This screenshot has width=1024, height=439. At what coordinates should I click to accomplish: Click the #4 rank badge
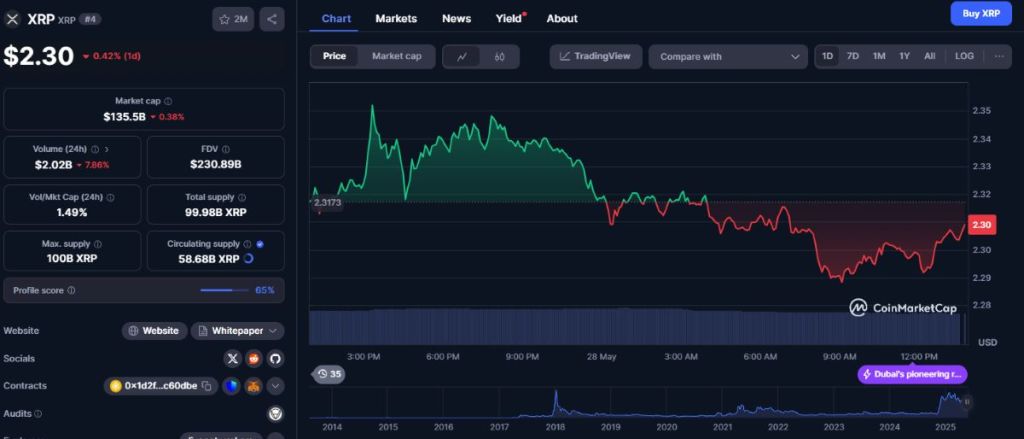(x=89, y=20)
